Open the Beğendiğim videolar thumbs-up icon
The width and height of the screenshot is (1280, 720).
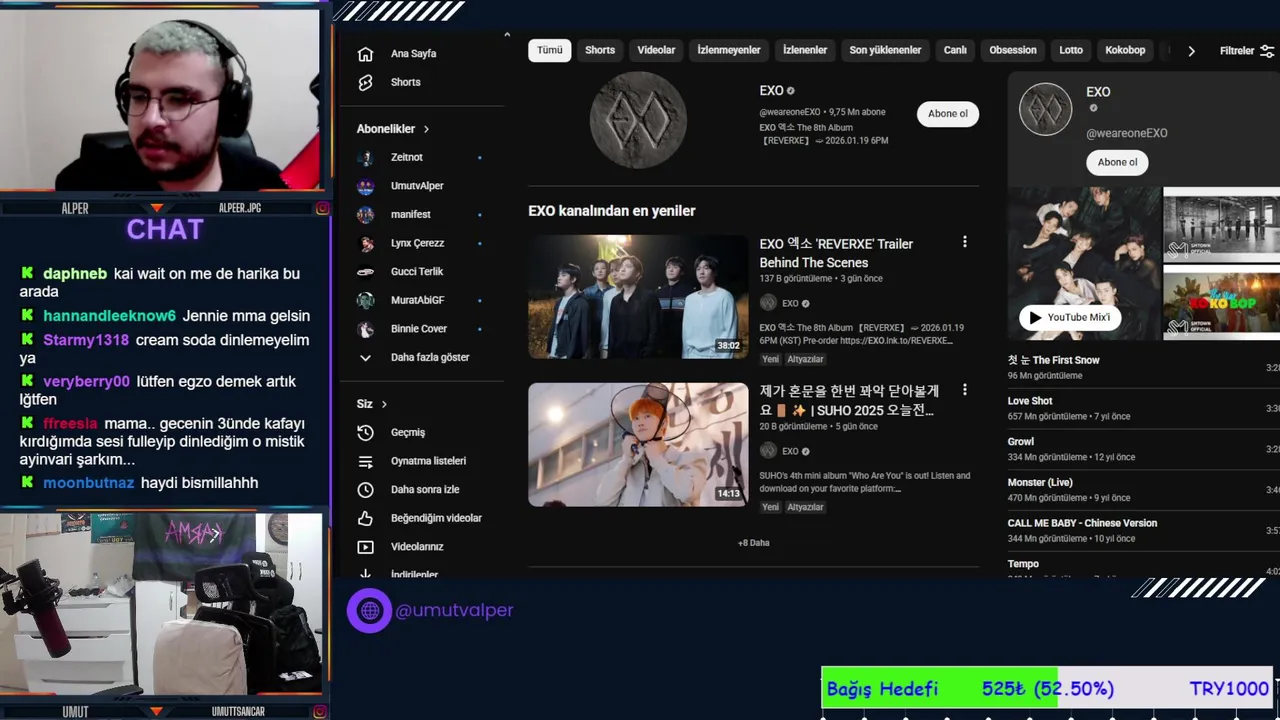(365, 518)
